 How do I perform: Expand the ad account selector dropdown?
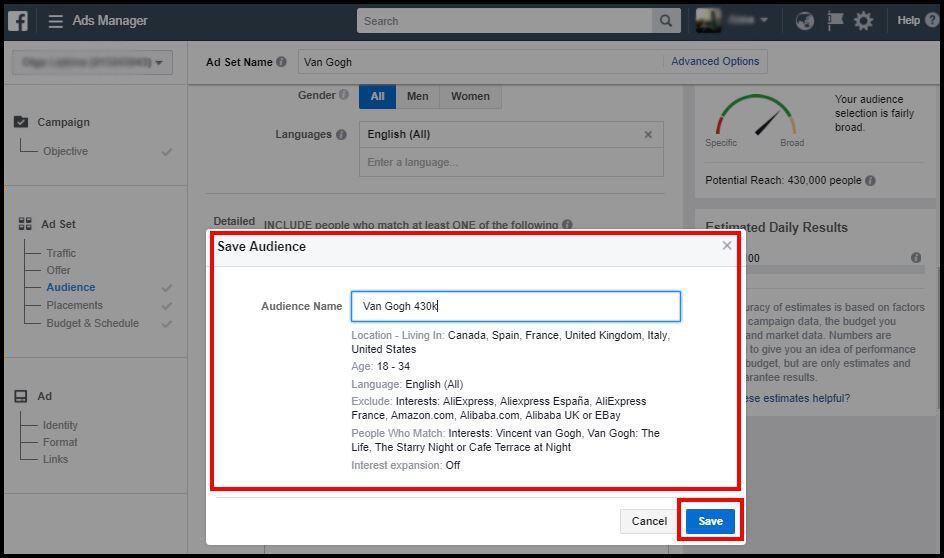click(92, 63)
